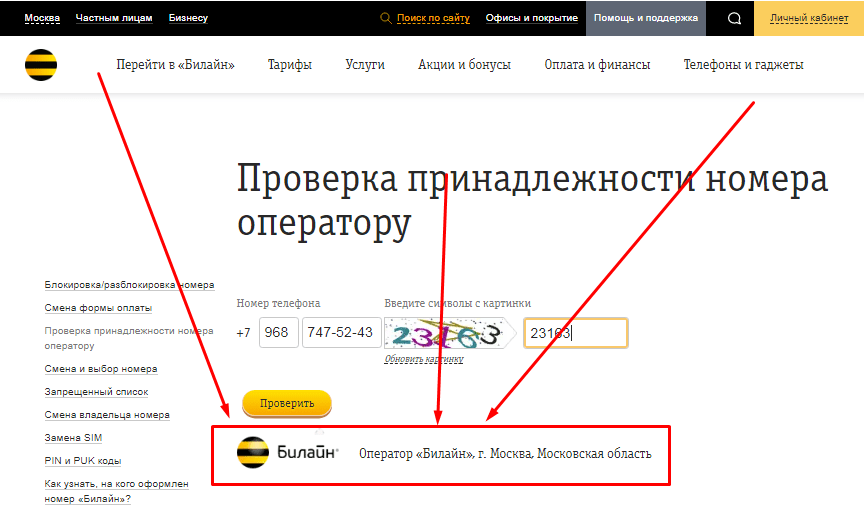Open Как узнать, на кого оформлен номер link
Image resolution: width=864 pixels, height=529 pixels.
coord(116,492)
